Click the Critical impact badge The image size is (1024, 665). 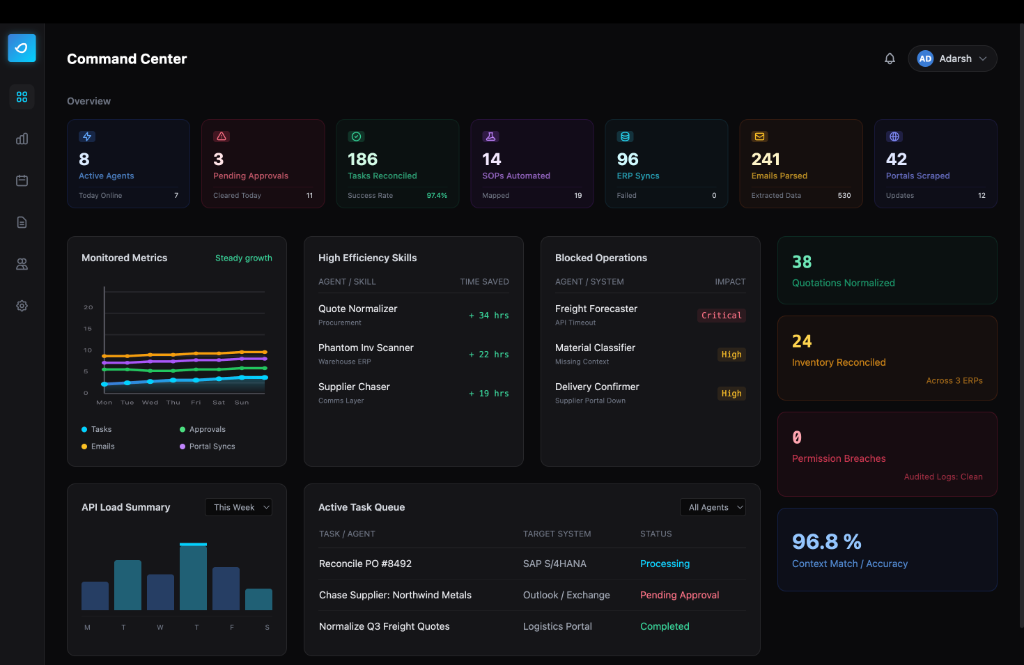(x=721, y=315)
